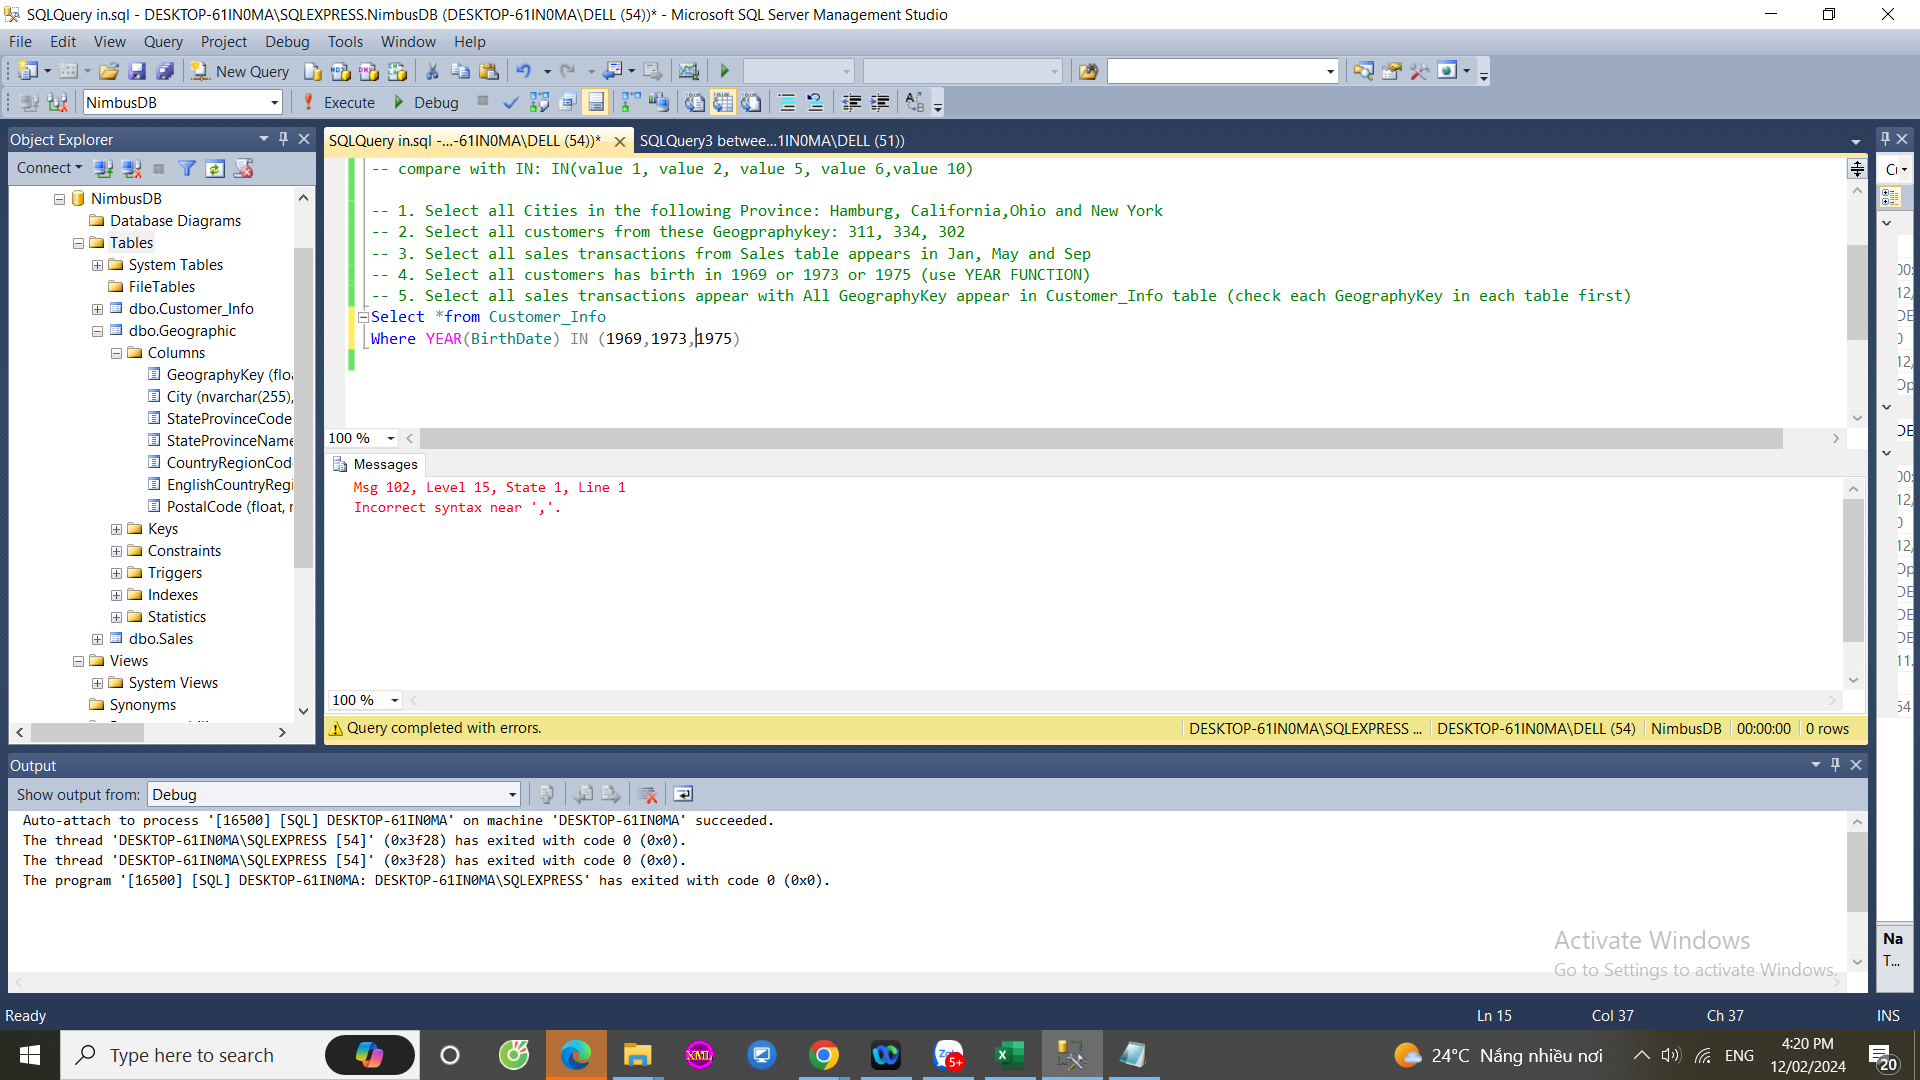1920x1080 pixels.
Task: Open the Connect dropdown in Object Explorer
Action: tap(49, 168)
